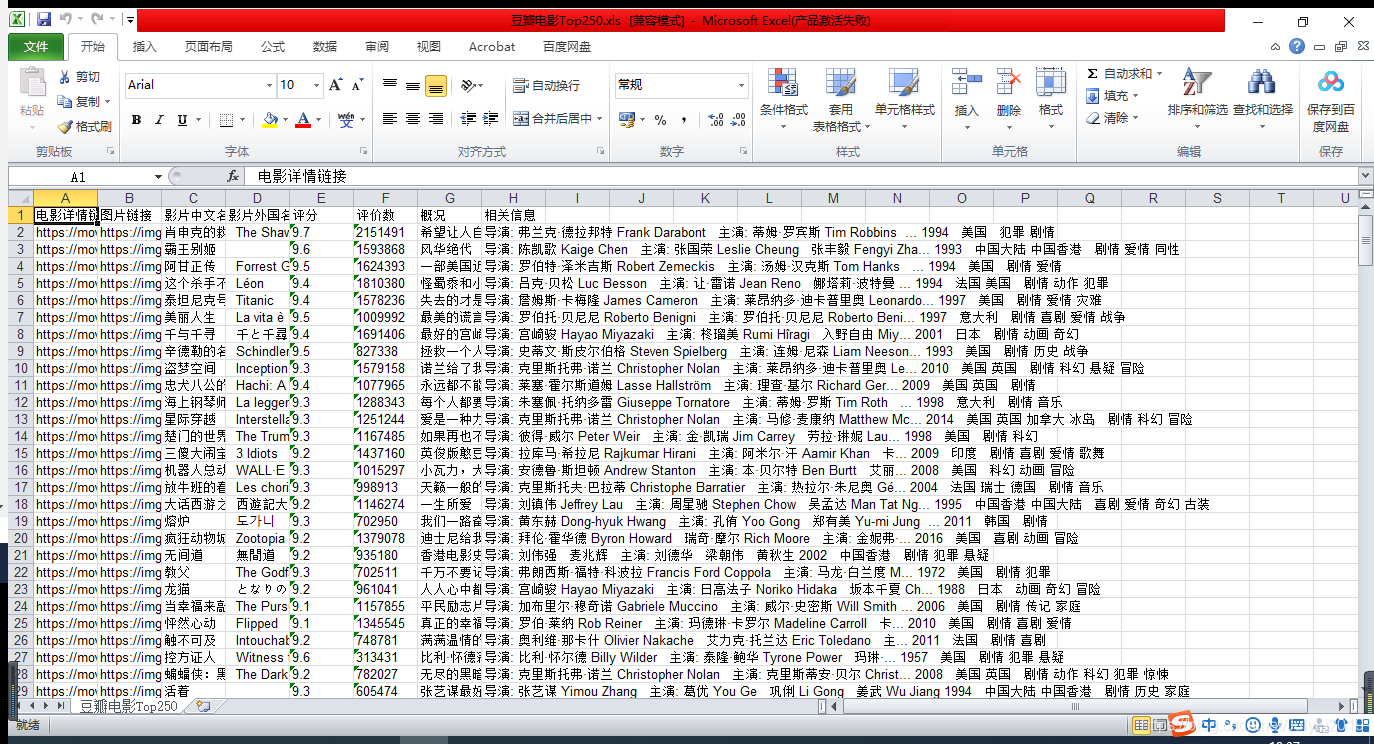Click the 删除 delete cells icon

(x=1008, y=83)
